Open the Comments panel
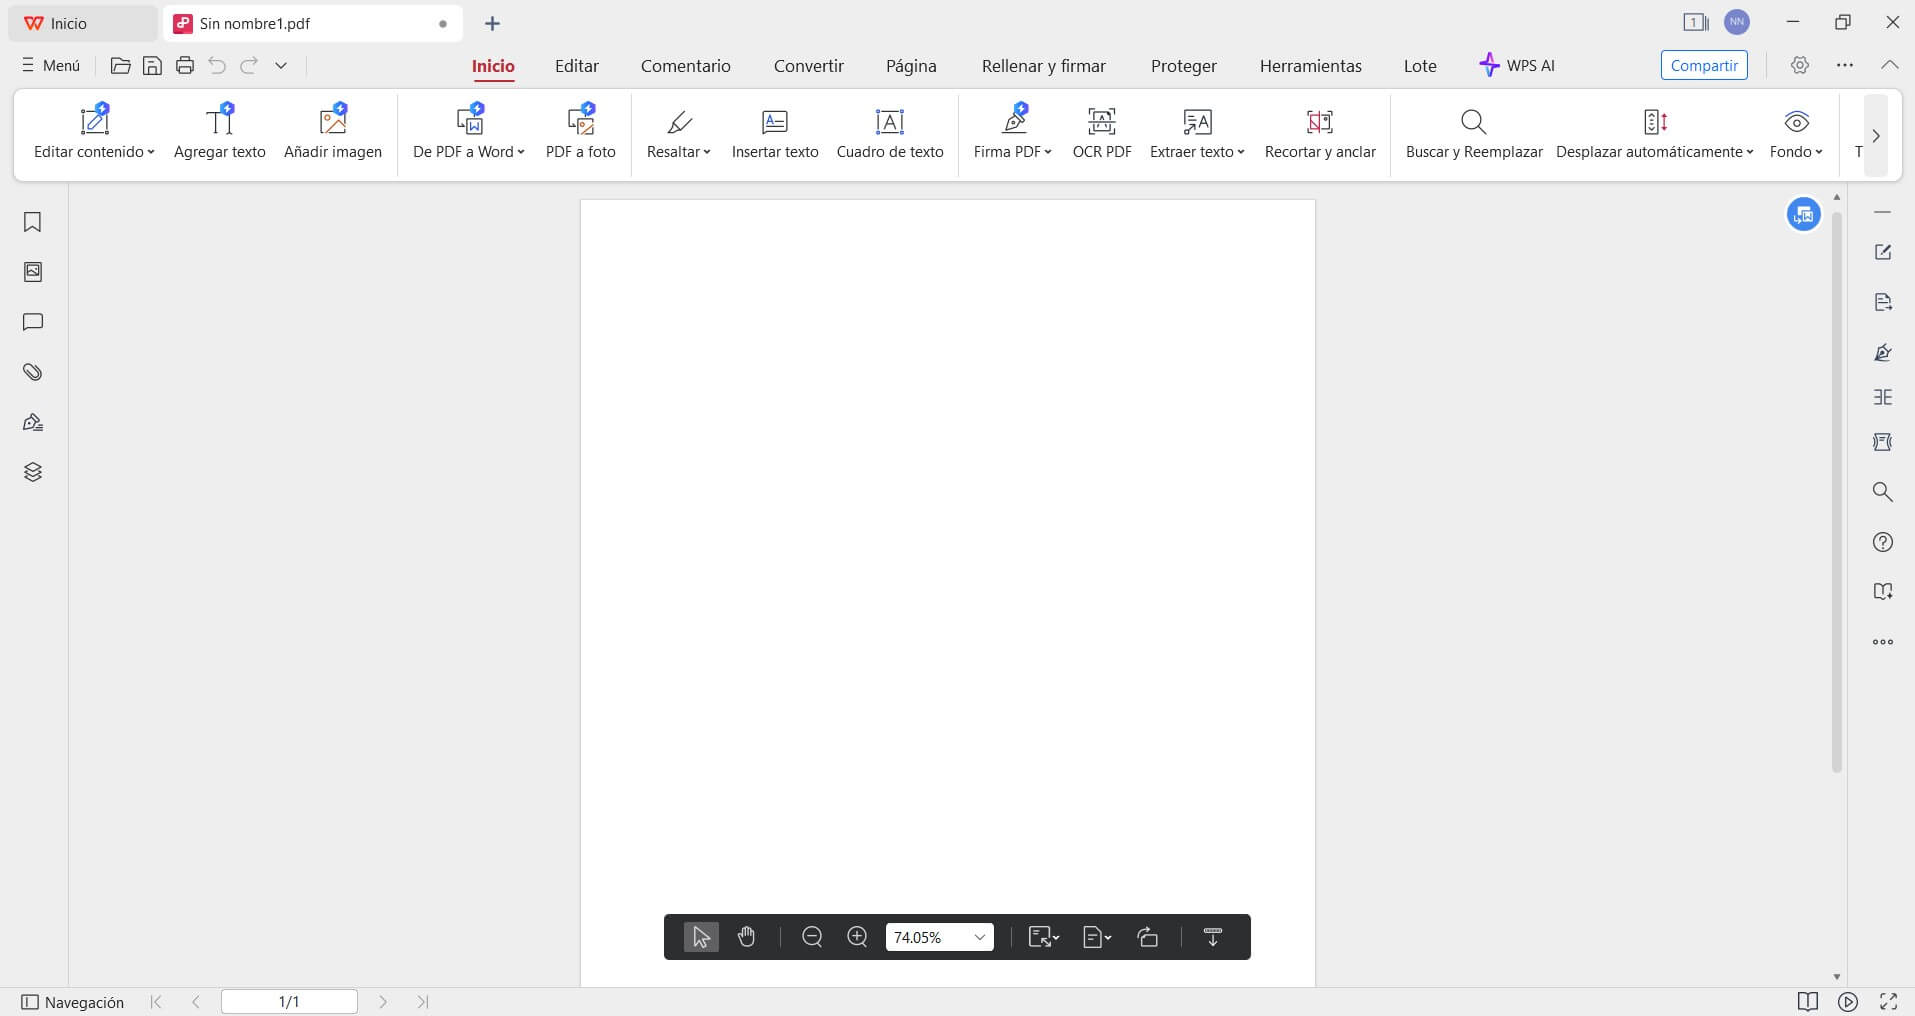The height and width of the screenshot is (1016, 1915). click(x=32, y=322)
